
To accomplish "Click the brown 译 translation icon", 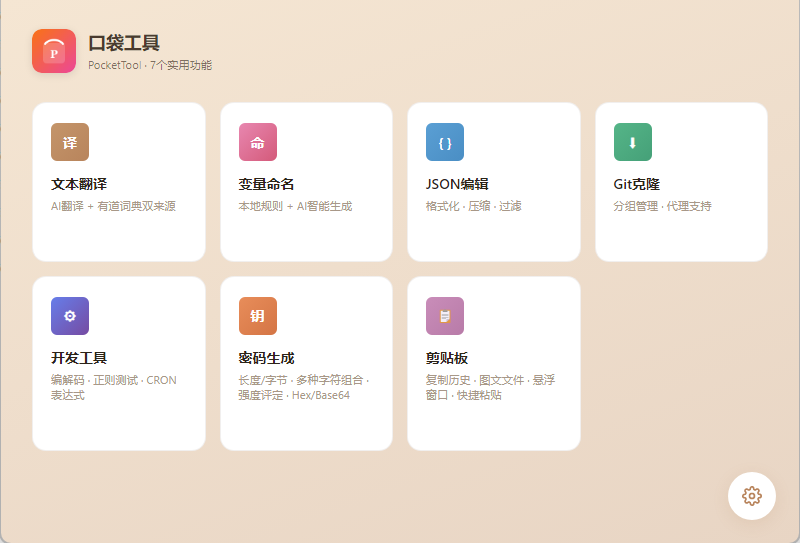I will pyautogui.click(x=70, y=142).
